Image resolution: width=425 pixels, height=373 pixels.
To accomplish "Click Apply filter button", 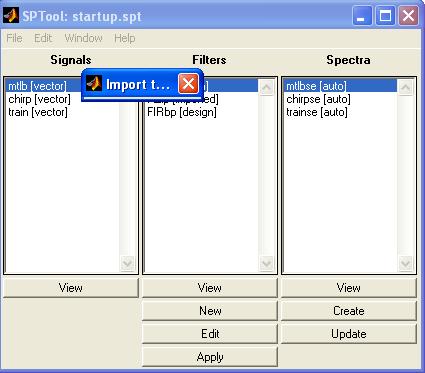I will click(210, 357).
